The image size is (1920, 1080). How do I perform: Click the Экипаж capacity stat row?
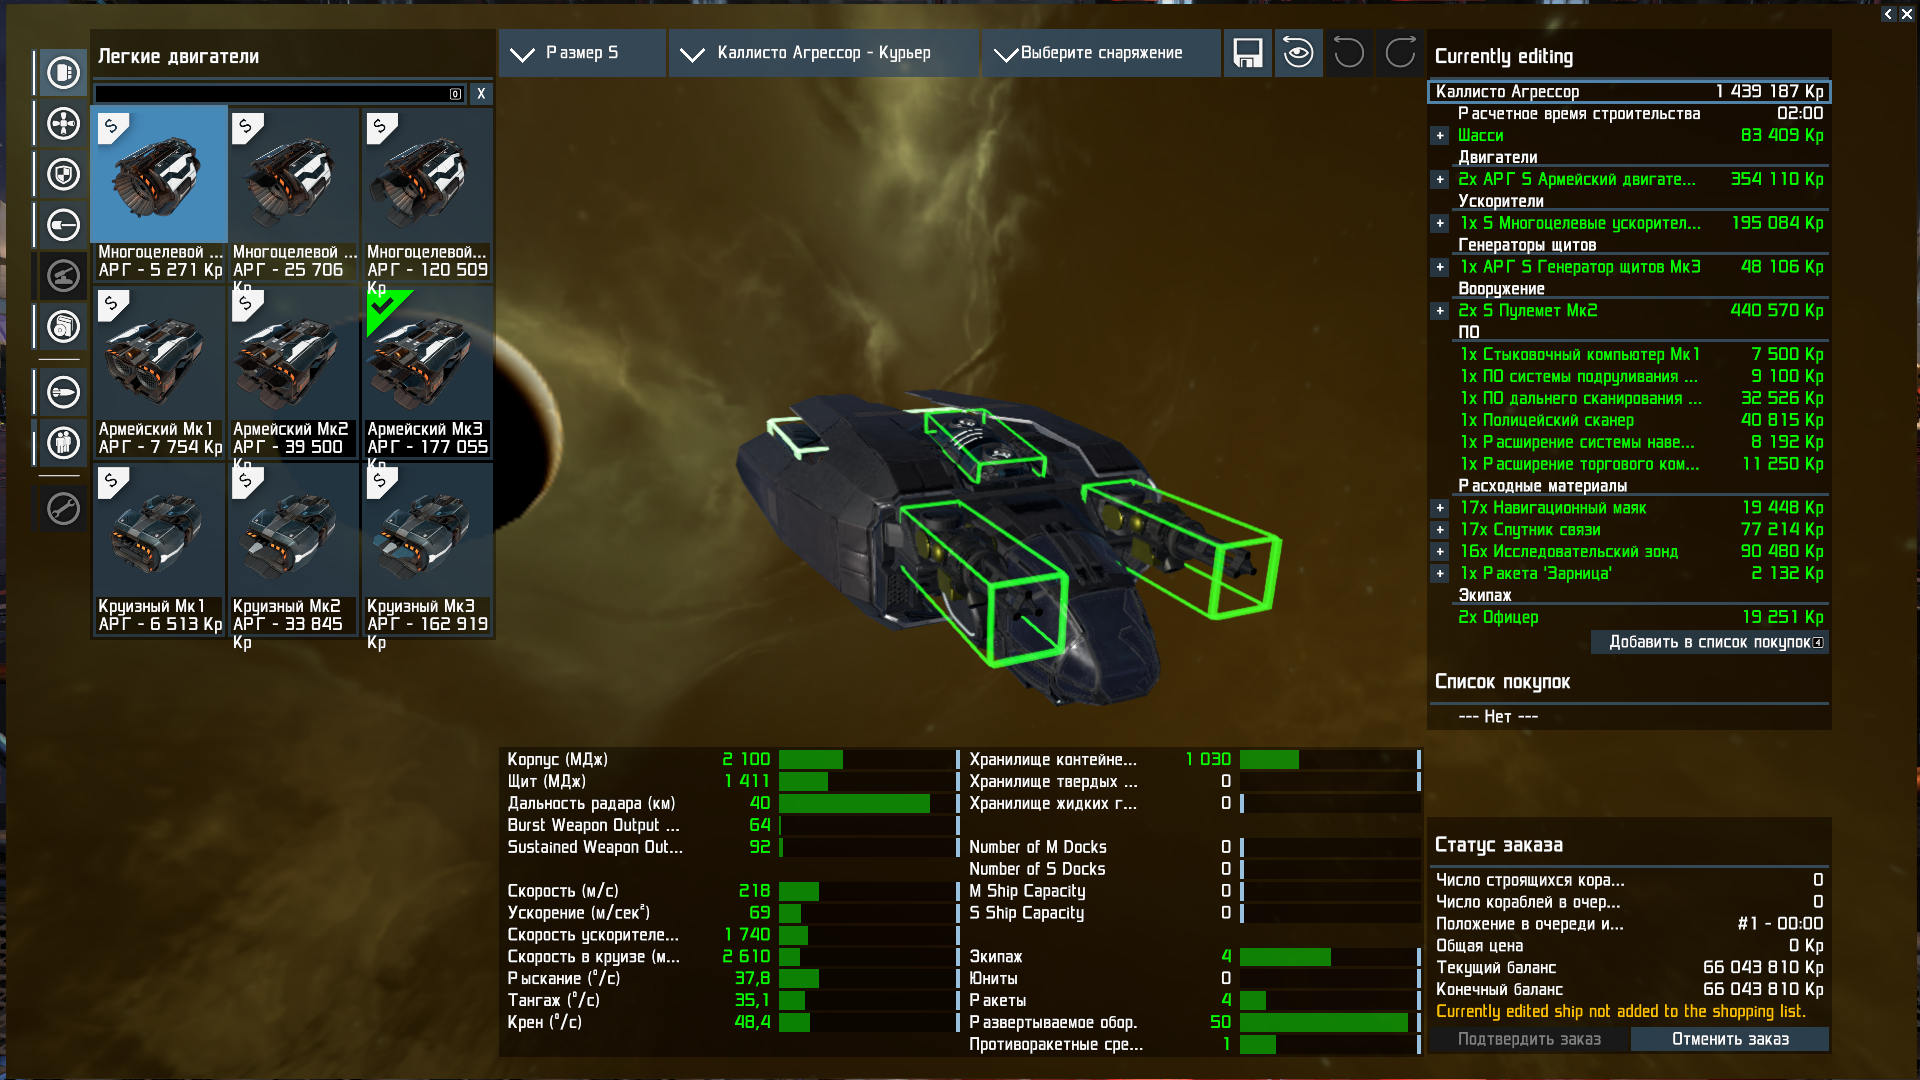pyautogui.click(x=1193, y=957)
